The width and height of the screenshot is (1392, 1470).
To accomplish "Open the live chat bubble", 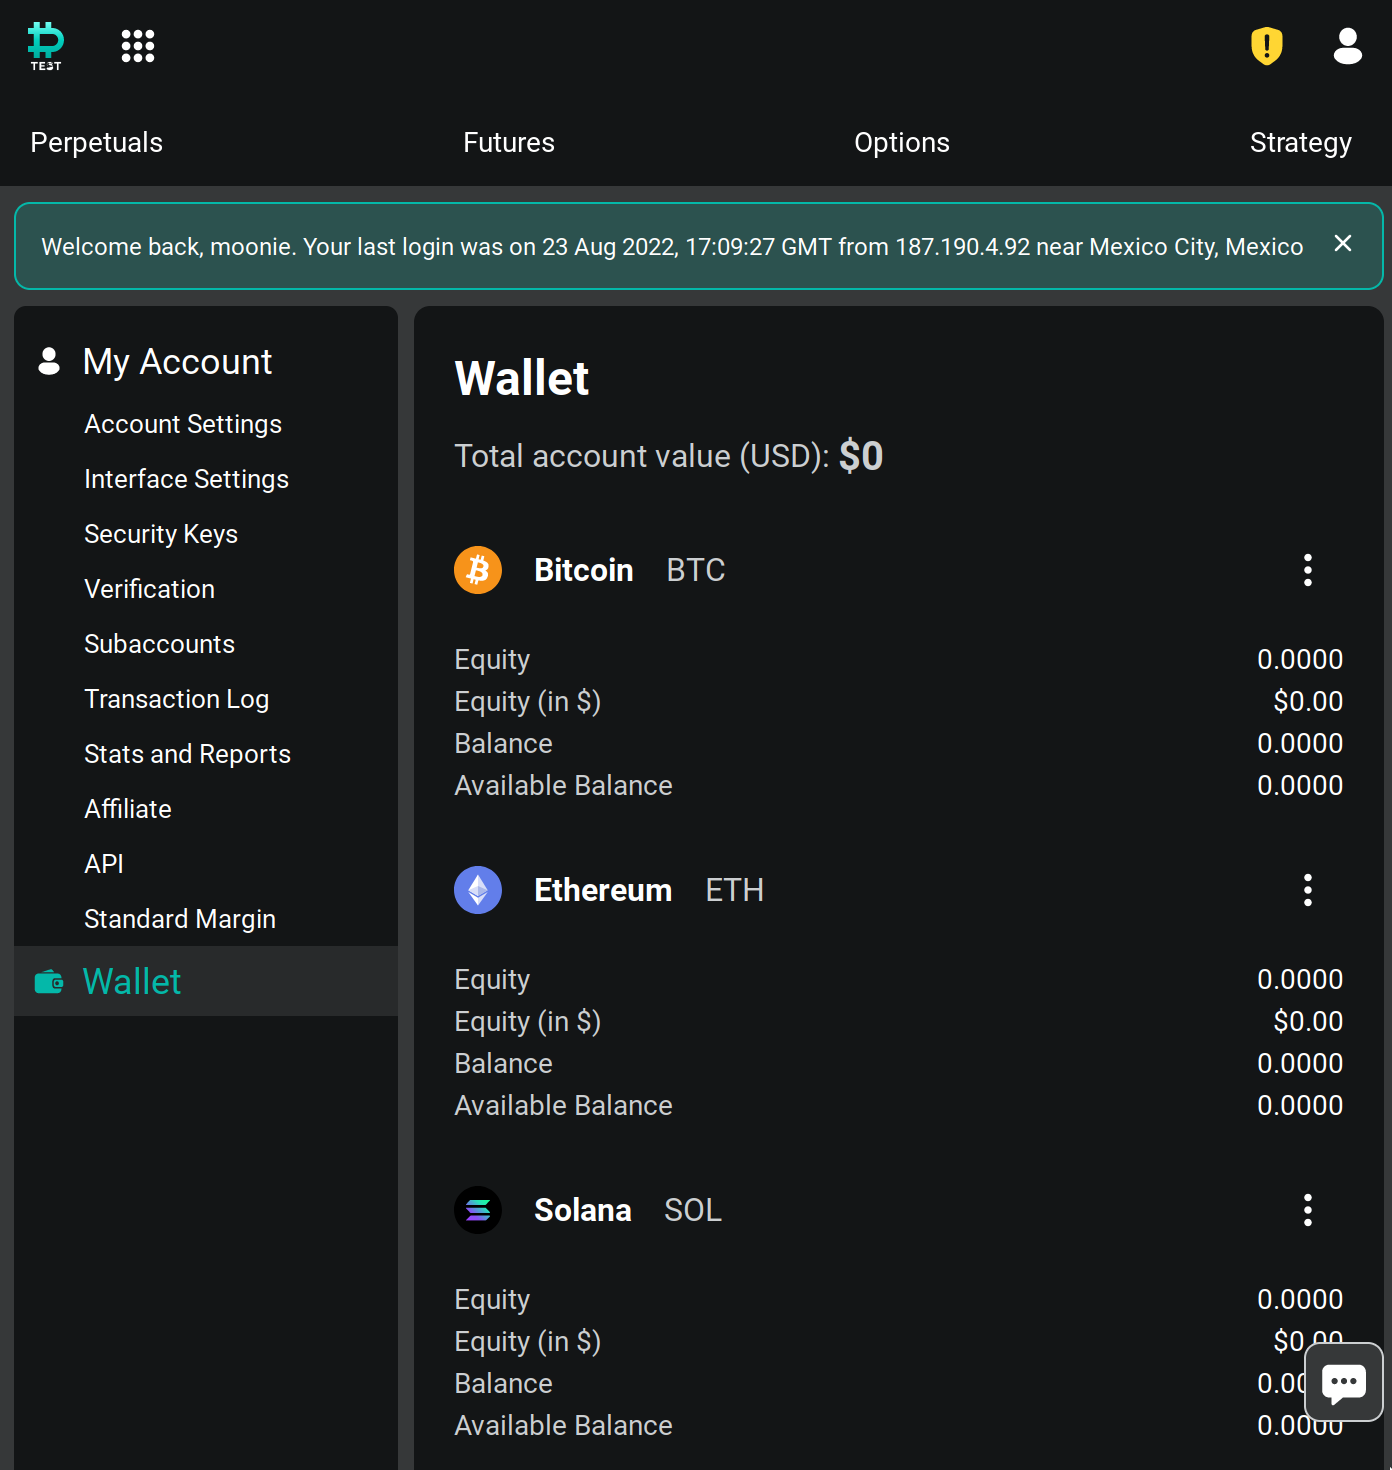I will (x=1343, y=1382).
